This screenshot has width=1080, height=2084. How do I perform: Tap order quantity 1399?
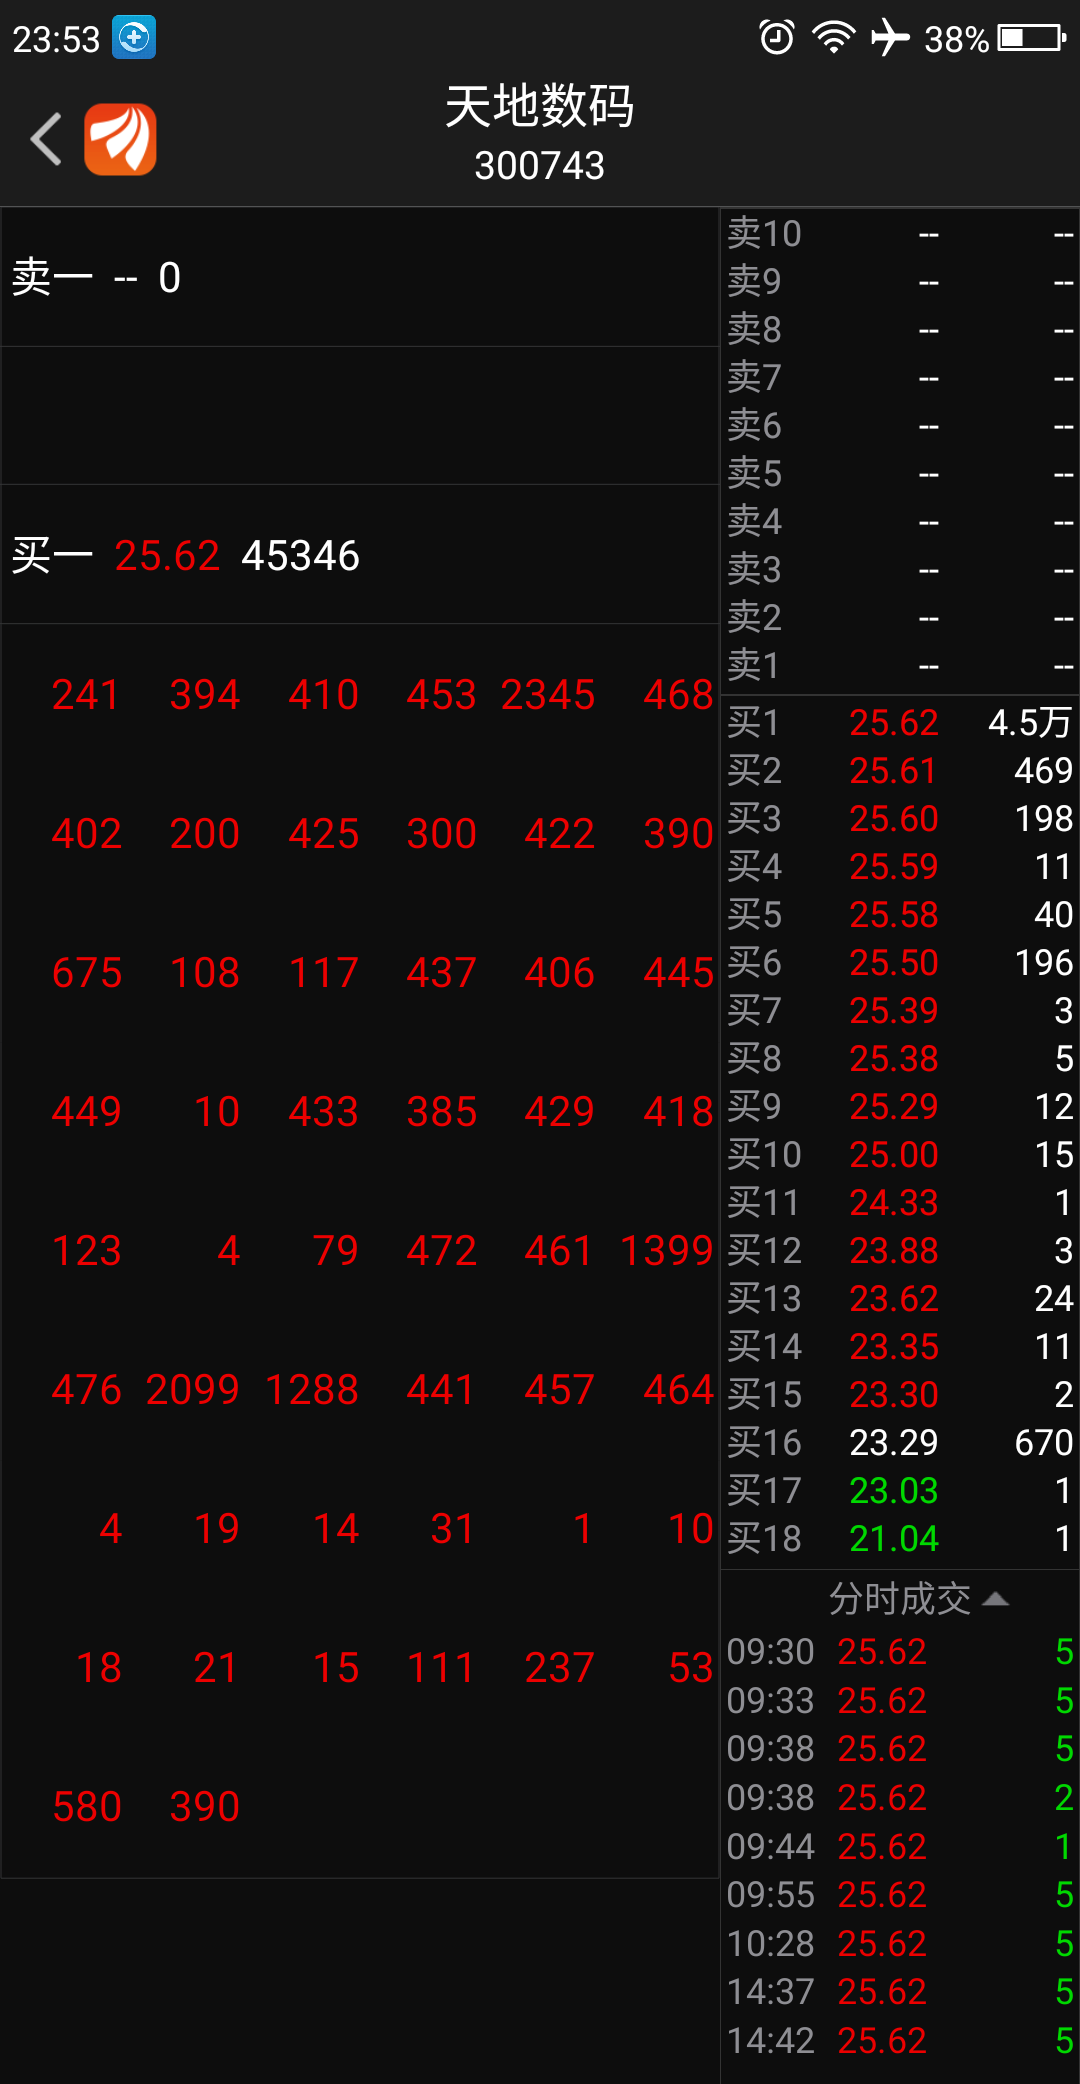[666, 1250]
